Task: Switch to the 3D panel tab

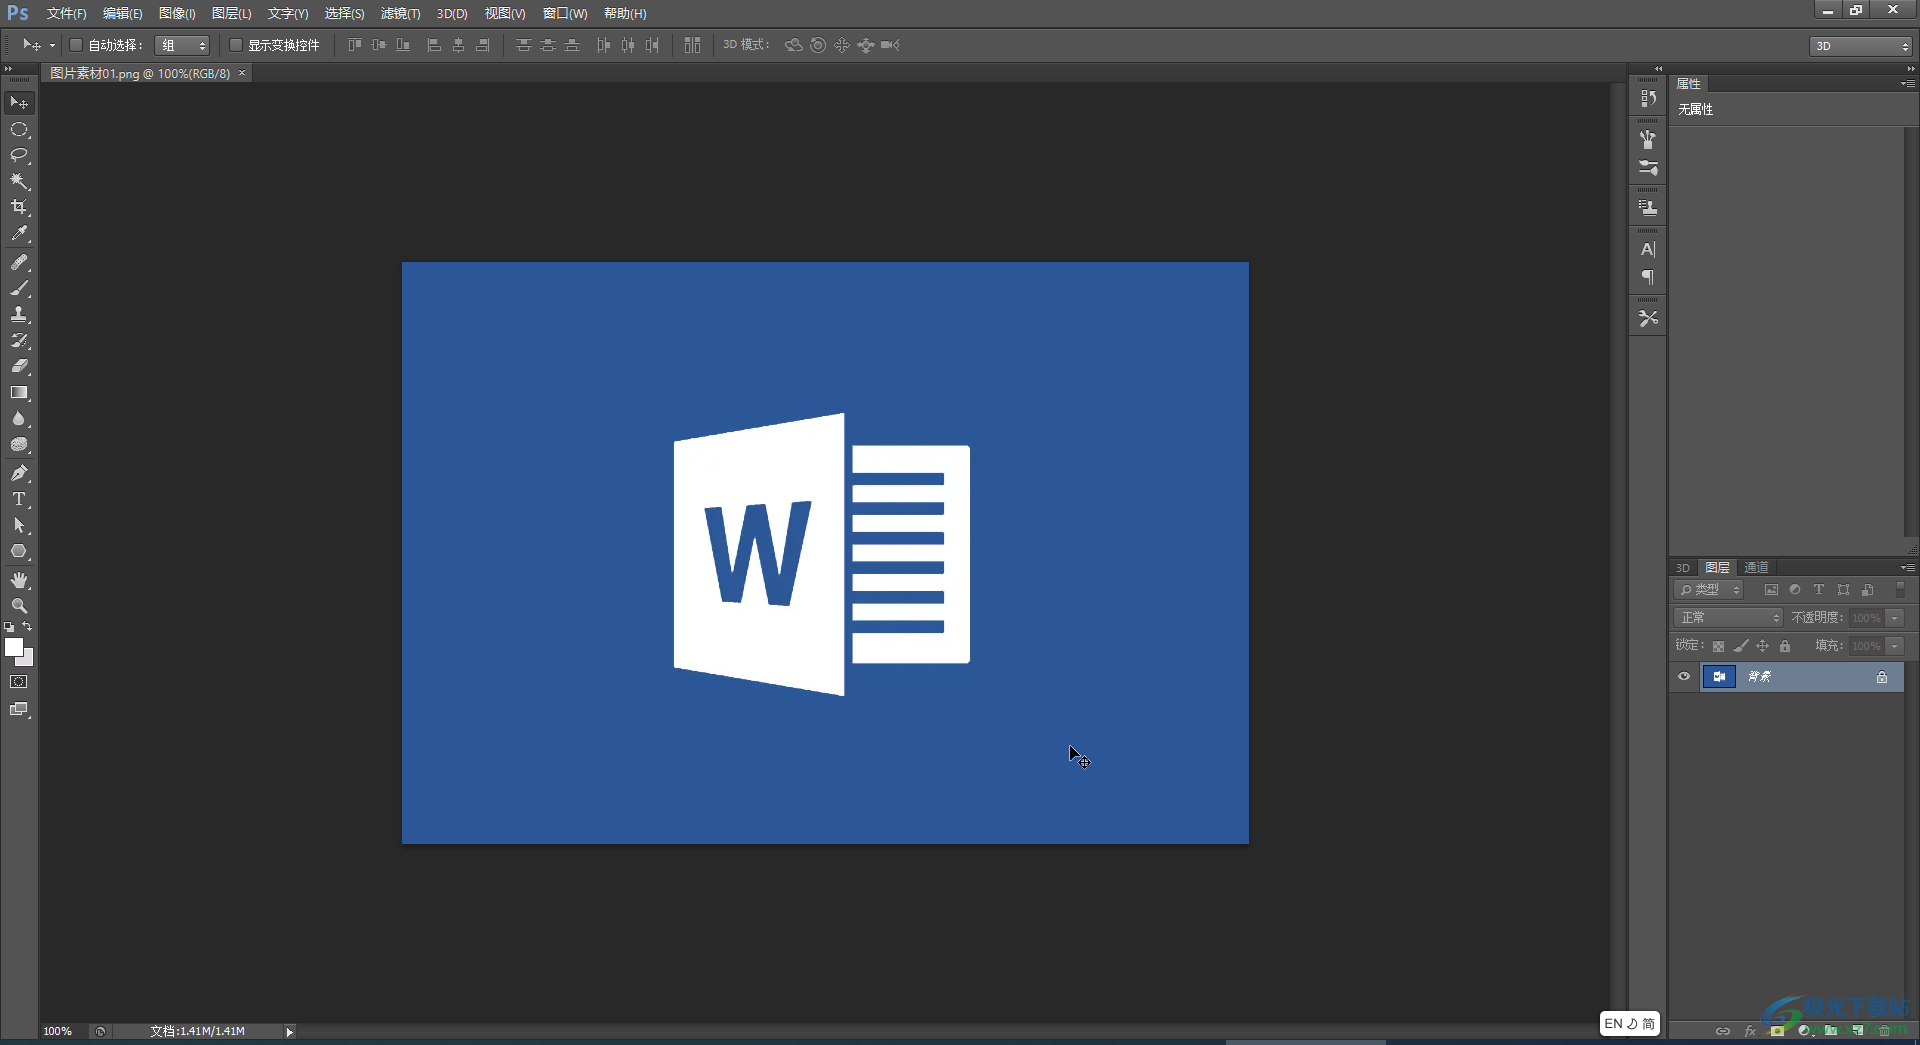Action: pos(1683,568)
